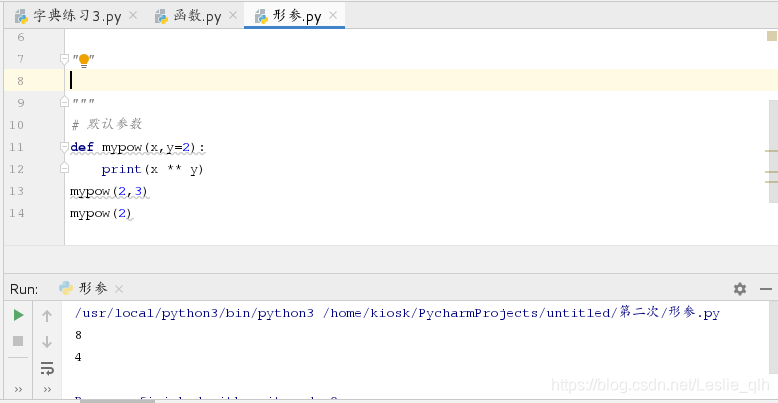Click the 'mypow(2)' call line
Screen dimensions: 778x403
pyautogui.click(x=101, y=213)
